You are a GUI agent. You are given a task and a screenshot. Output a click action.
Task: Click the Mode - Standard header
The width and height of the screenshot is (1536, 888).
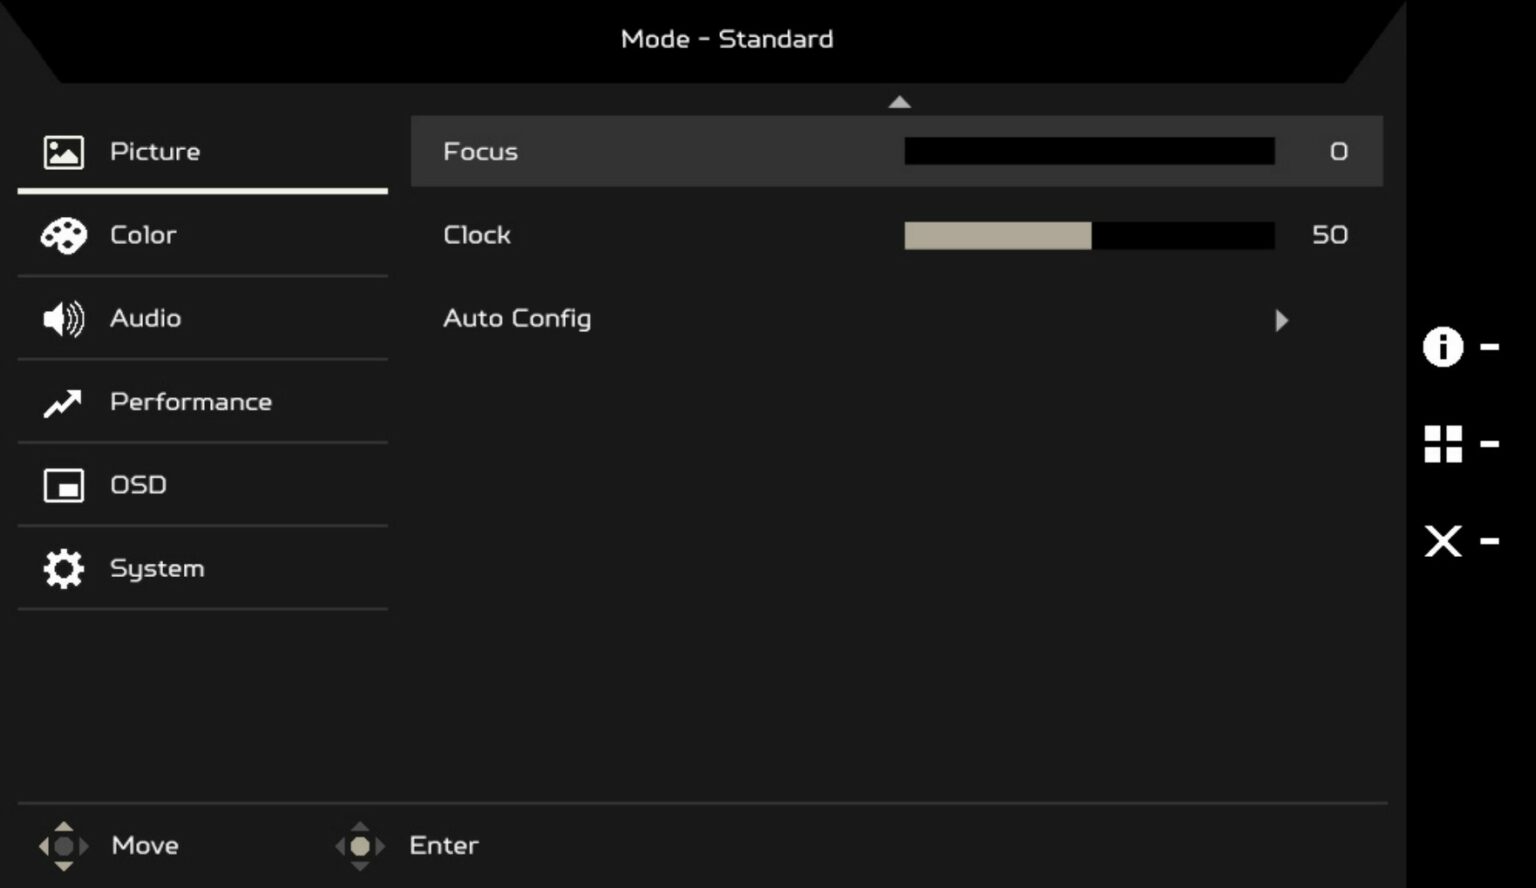tap(727, 39)
